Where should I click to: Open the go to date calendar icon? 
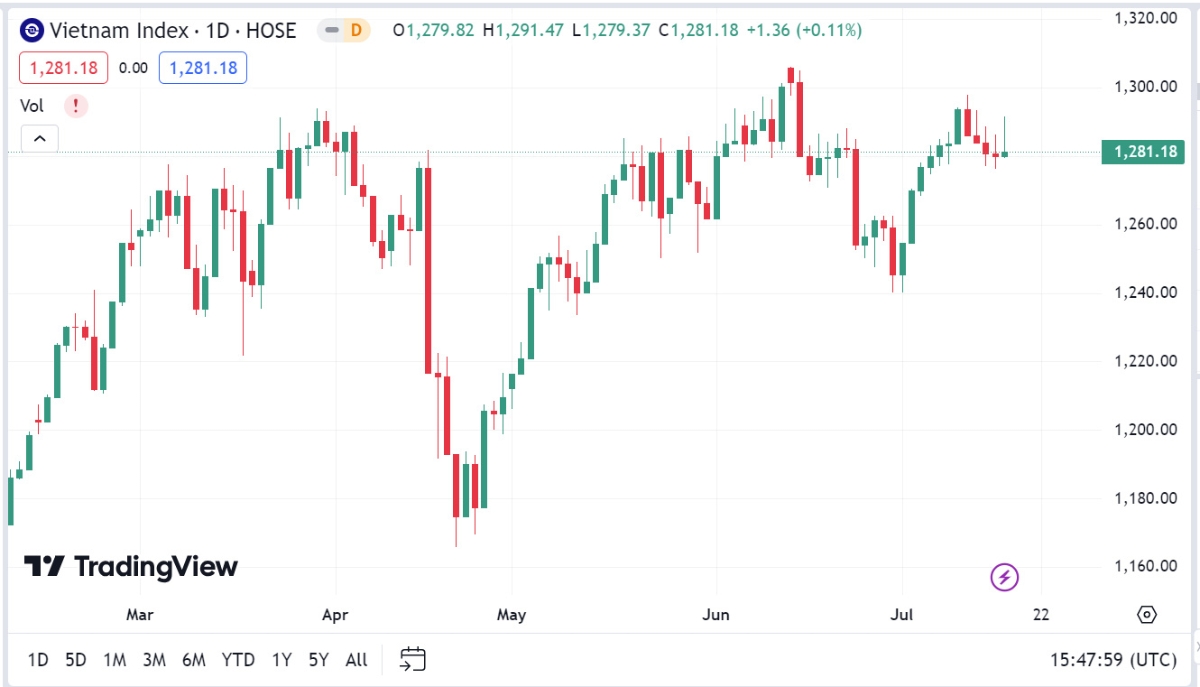click(x=413, y=659)
